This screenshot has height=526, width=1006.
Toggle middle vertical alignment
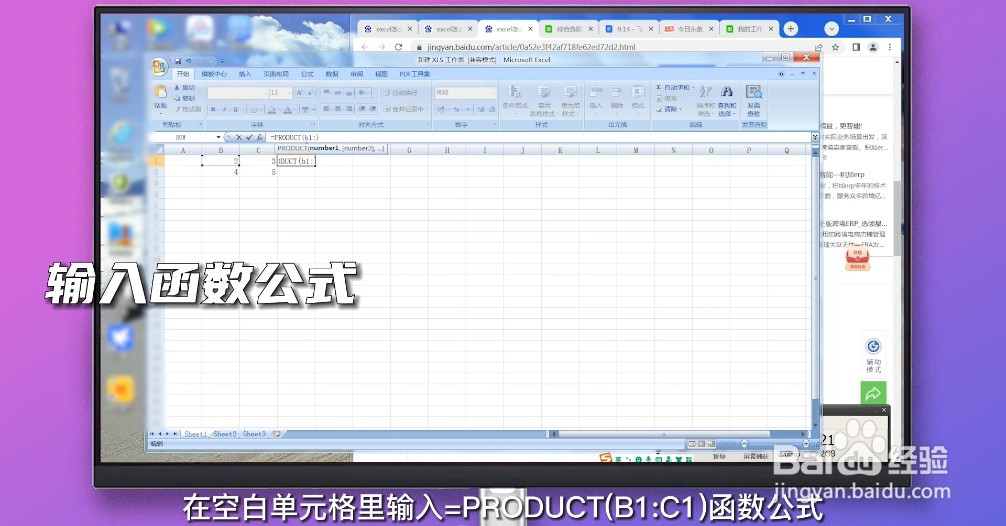[x=337, y=92]
